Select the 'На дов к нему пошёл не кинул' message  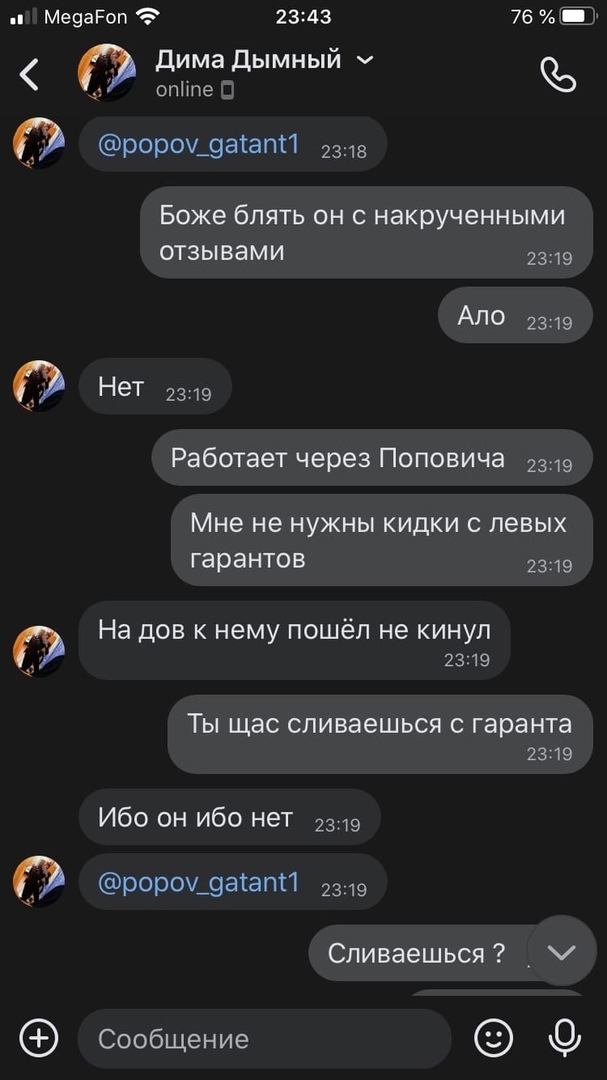pyautogui.click(x=294, y=640)
